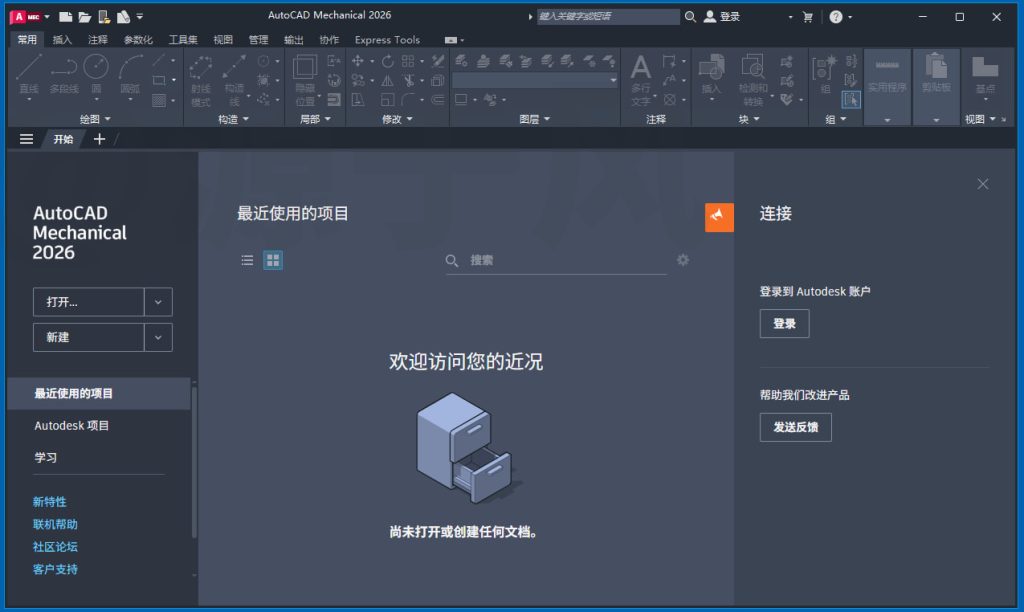
Task: Open the 注释 ribbon tab
Action: [x=98, y=40]
